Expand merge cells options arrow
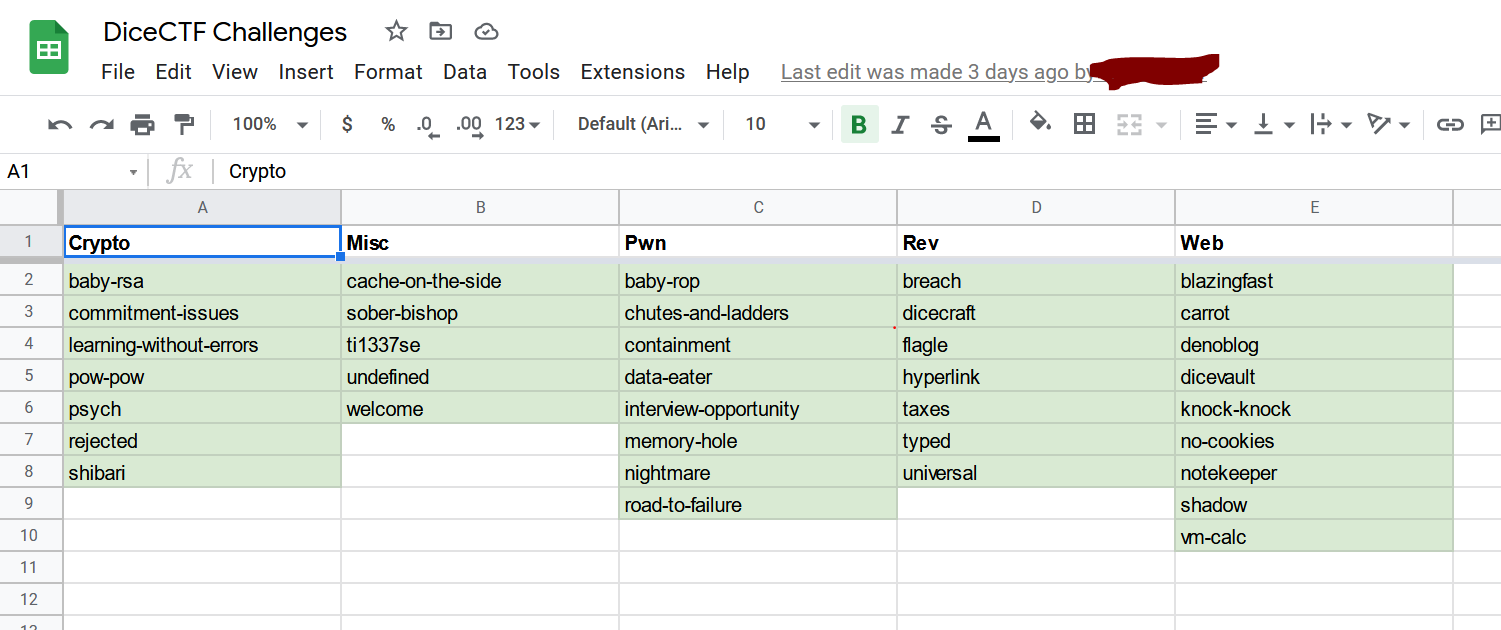Screen dimensions: 1501x630 [x=1161, y=125]
